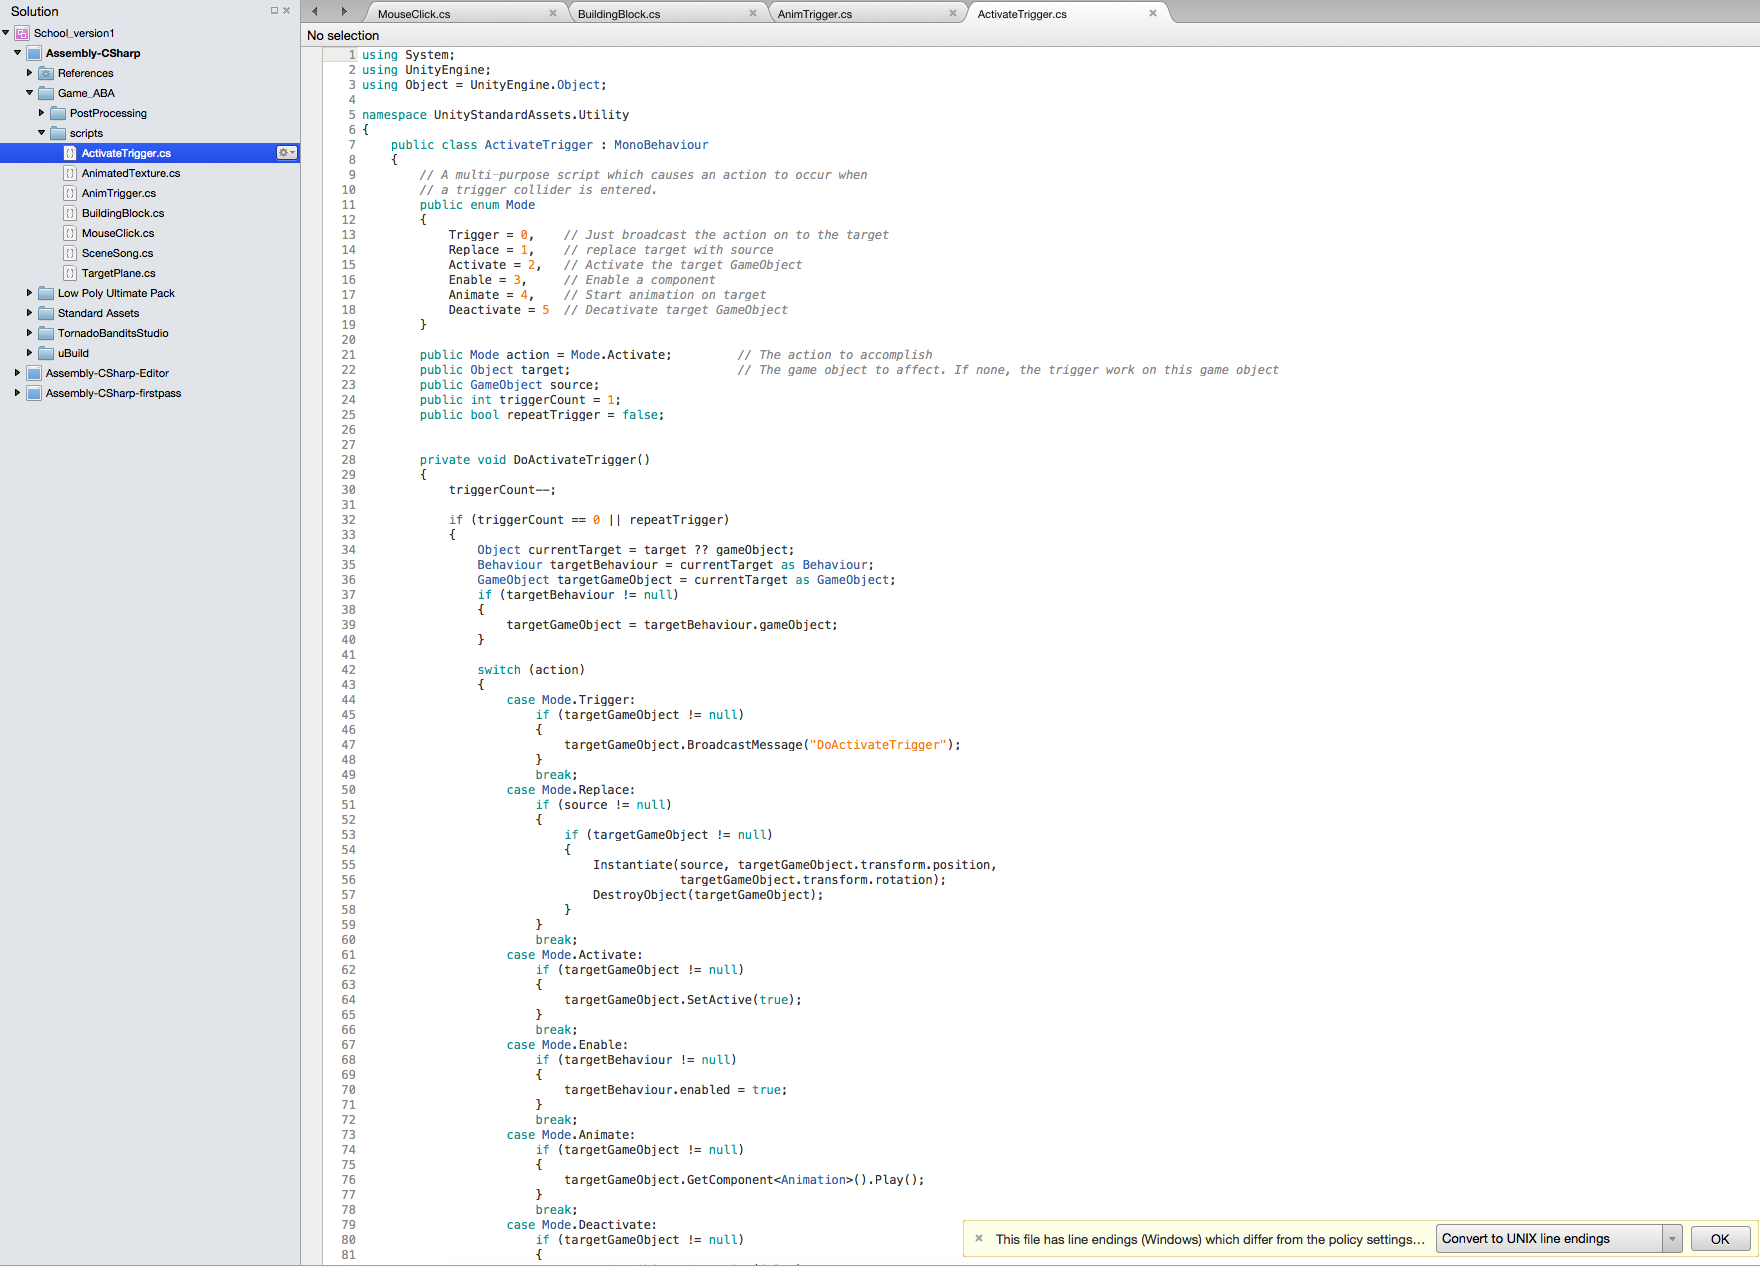Click the scripts folder icon
Screen dimensions: 1760x1267
pyautogui.click(x=58, y=133)
